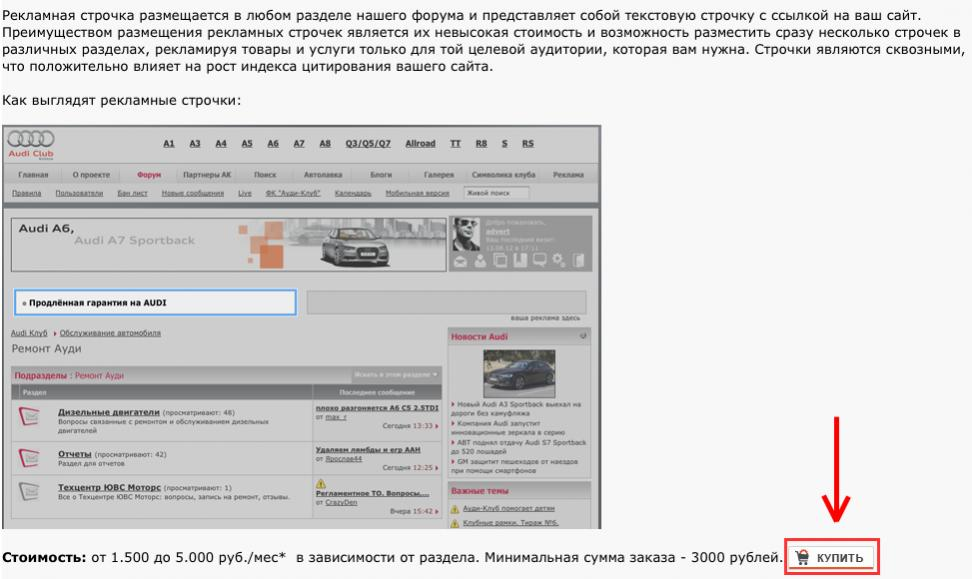Click the КУПИТЬ buy button

833,557
